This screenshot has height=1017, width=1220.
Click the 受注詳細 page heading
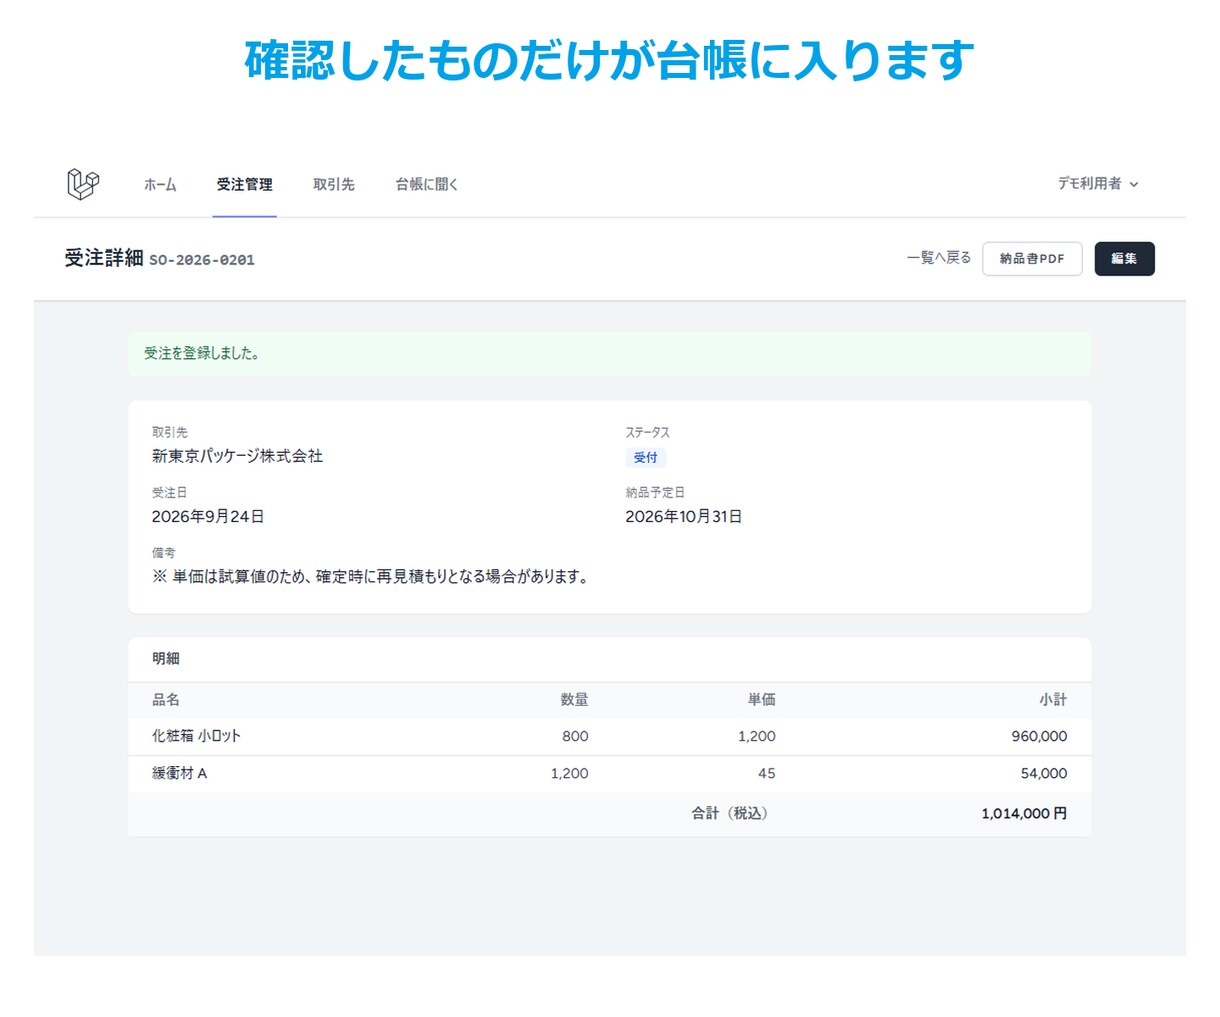(104, 258)
